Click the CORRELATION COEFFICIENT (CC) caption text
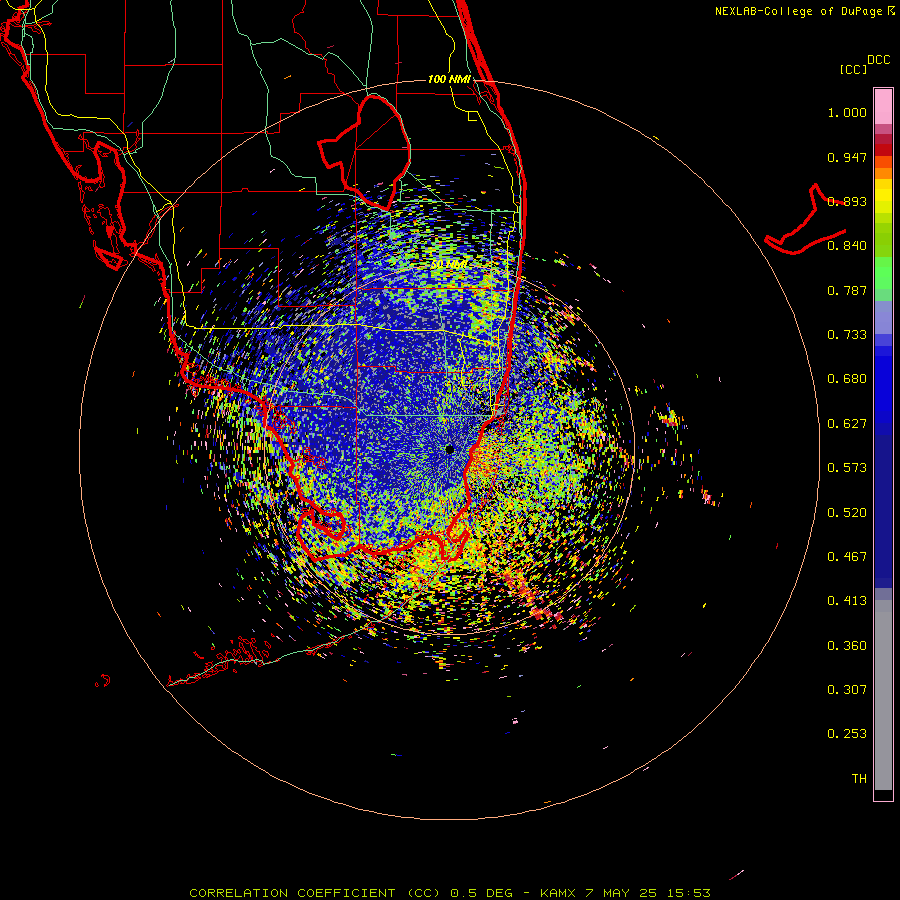Screen dimensions: 900x900 tap(315, 893)
